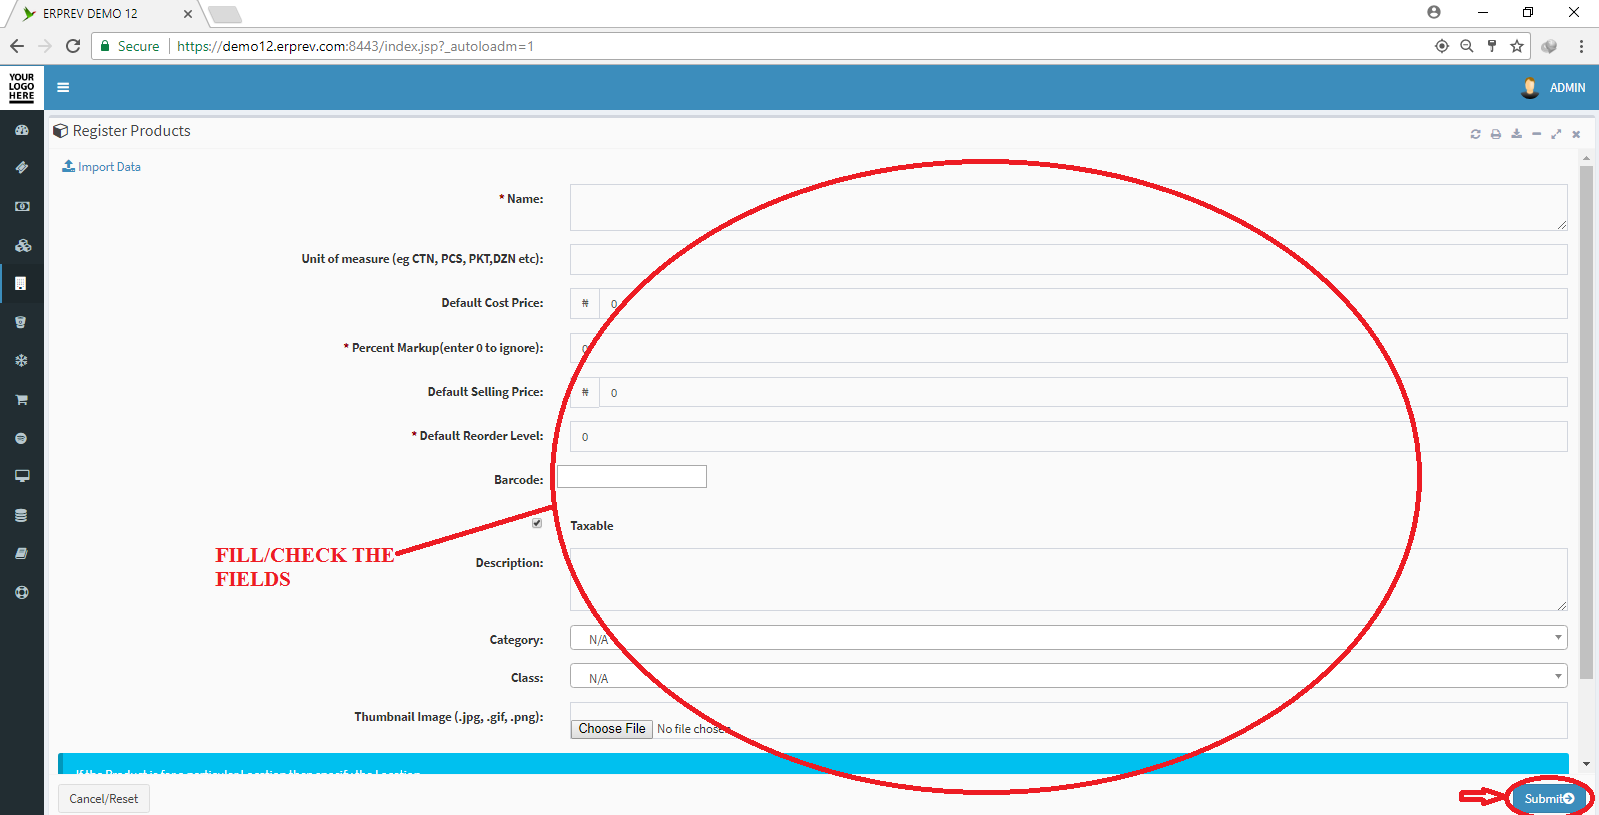1599x815 pixels.
Task: Open the desktop monitor sidebar icon
Action: click(22, 476)
